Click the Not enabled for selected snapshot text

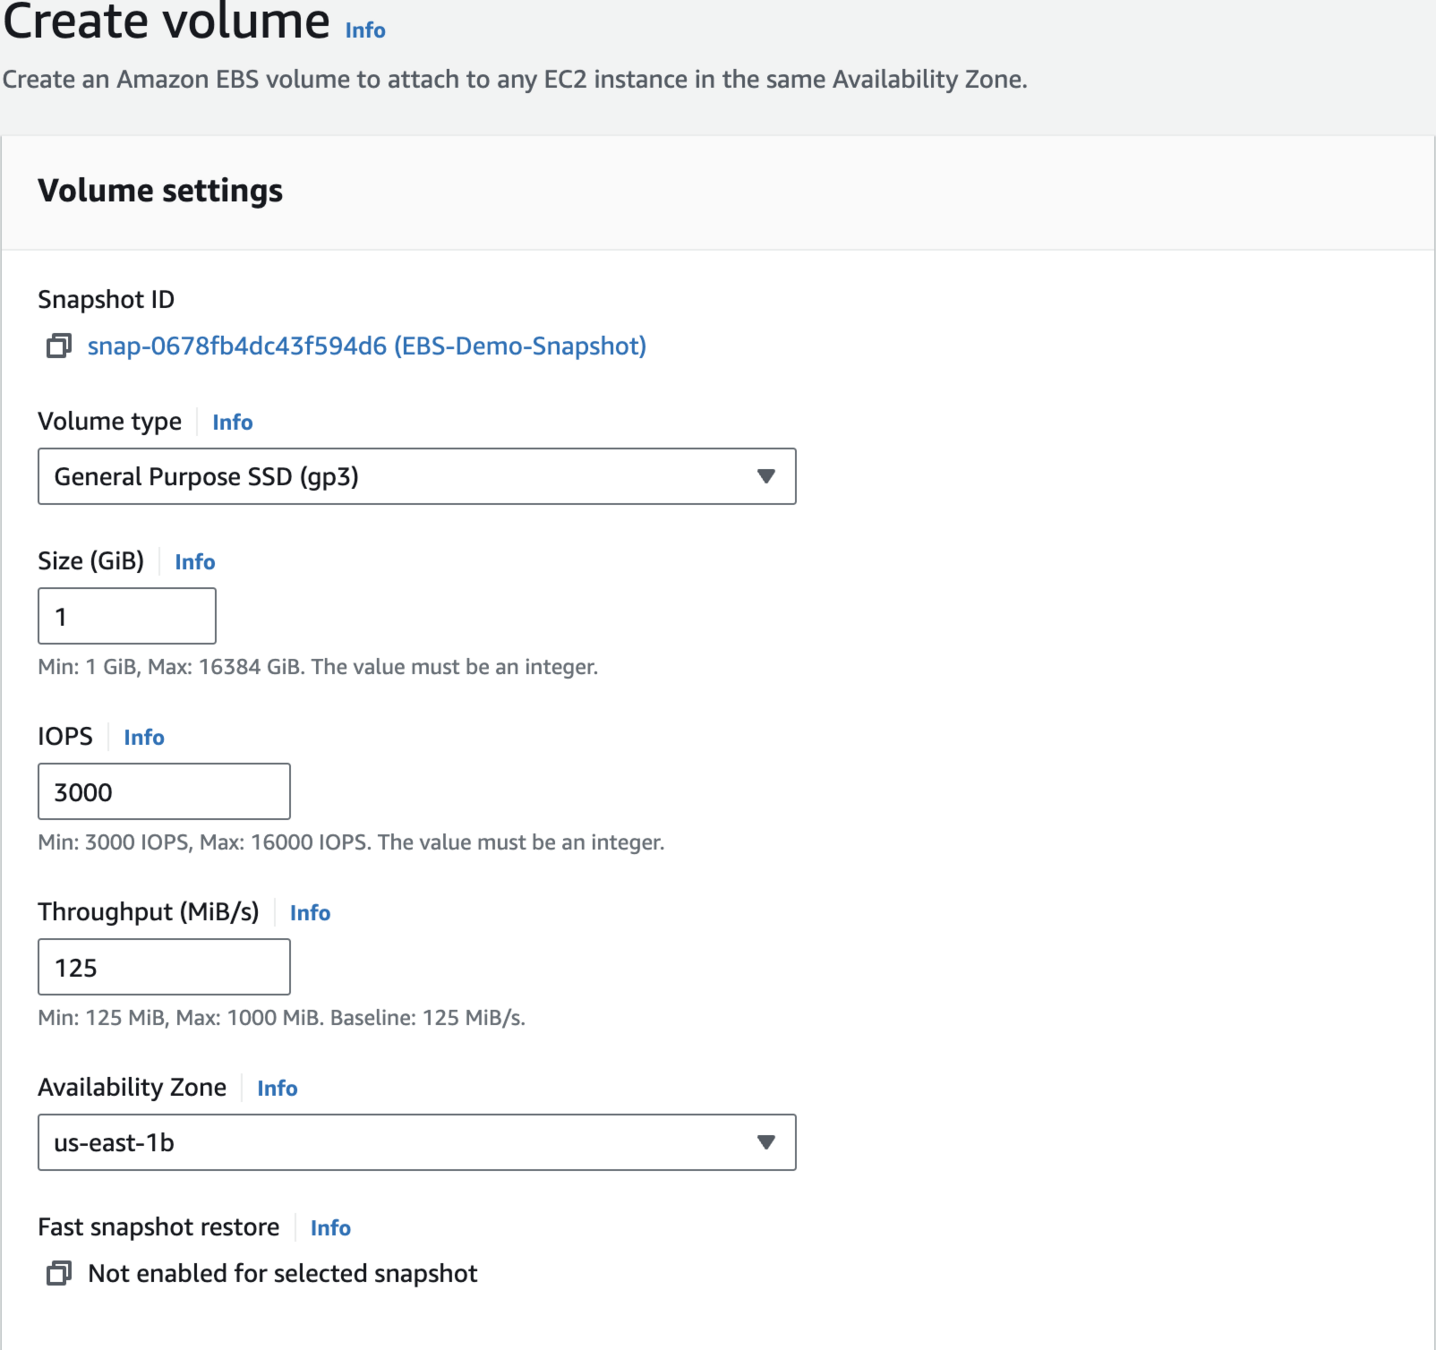pos(283,1273)
